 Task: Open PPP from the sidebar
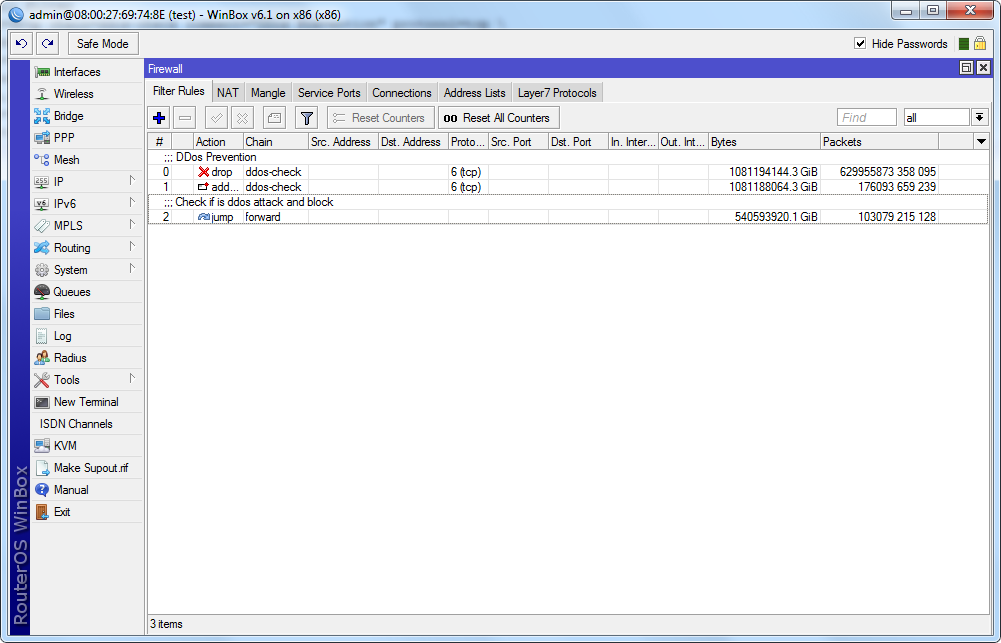(87, 138)
